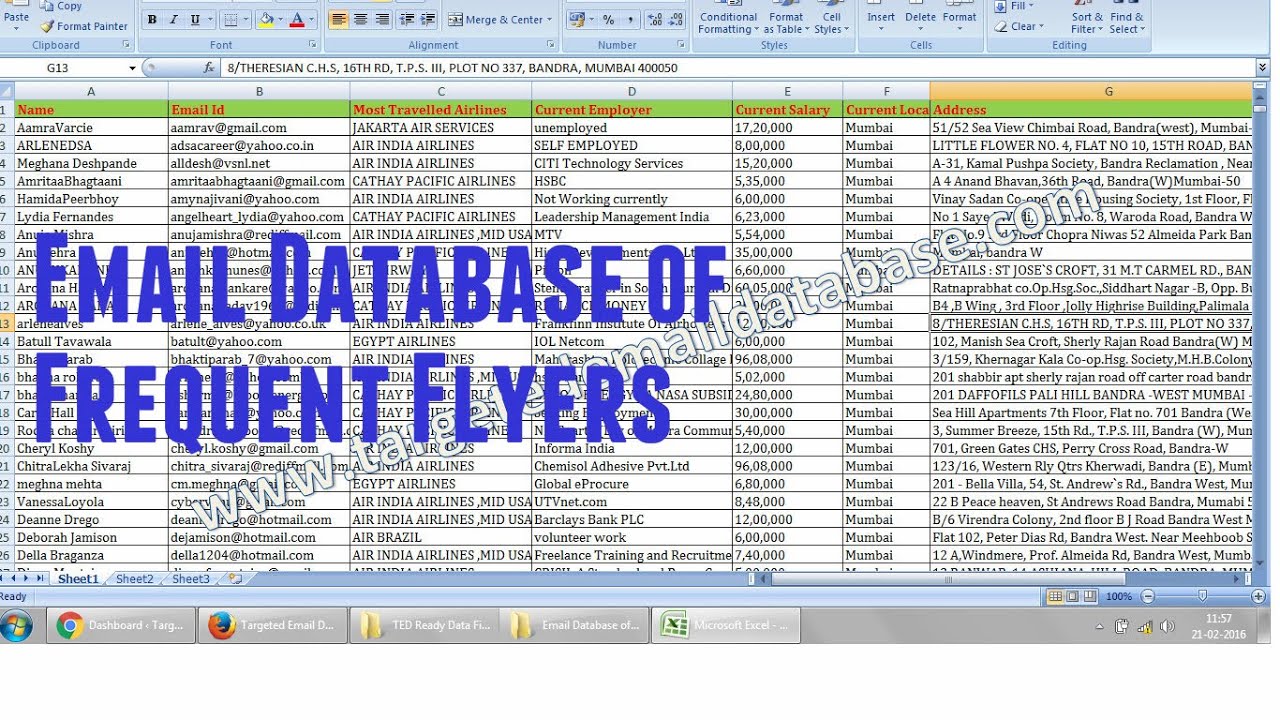1280x720 pixels.
Task: Switch to the Sheet2 tab
Action: pos(133,579)
